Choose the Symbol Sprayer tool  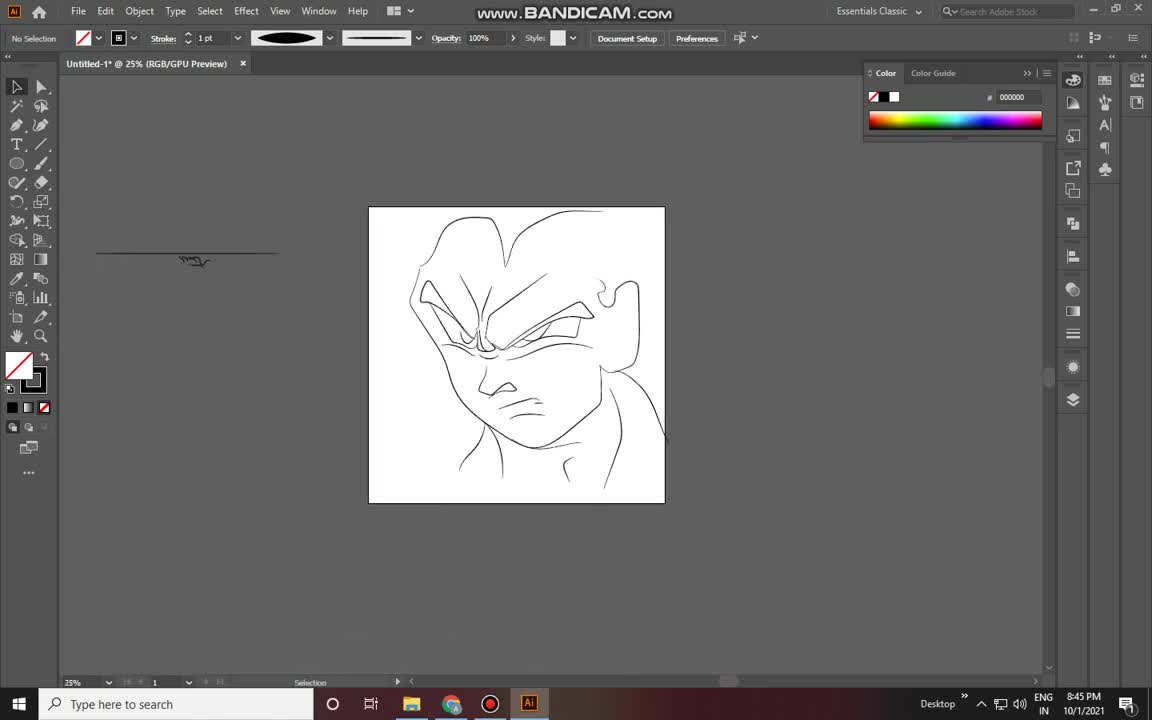16,298
